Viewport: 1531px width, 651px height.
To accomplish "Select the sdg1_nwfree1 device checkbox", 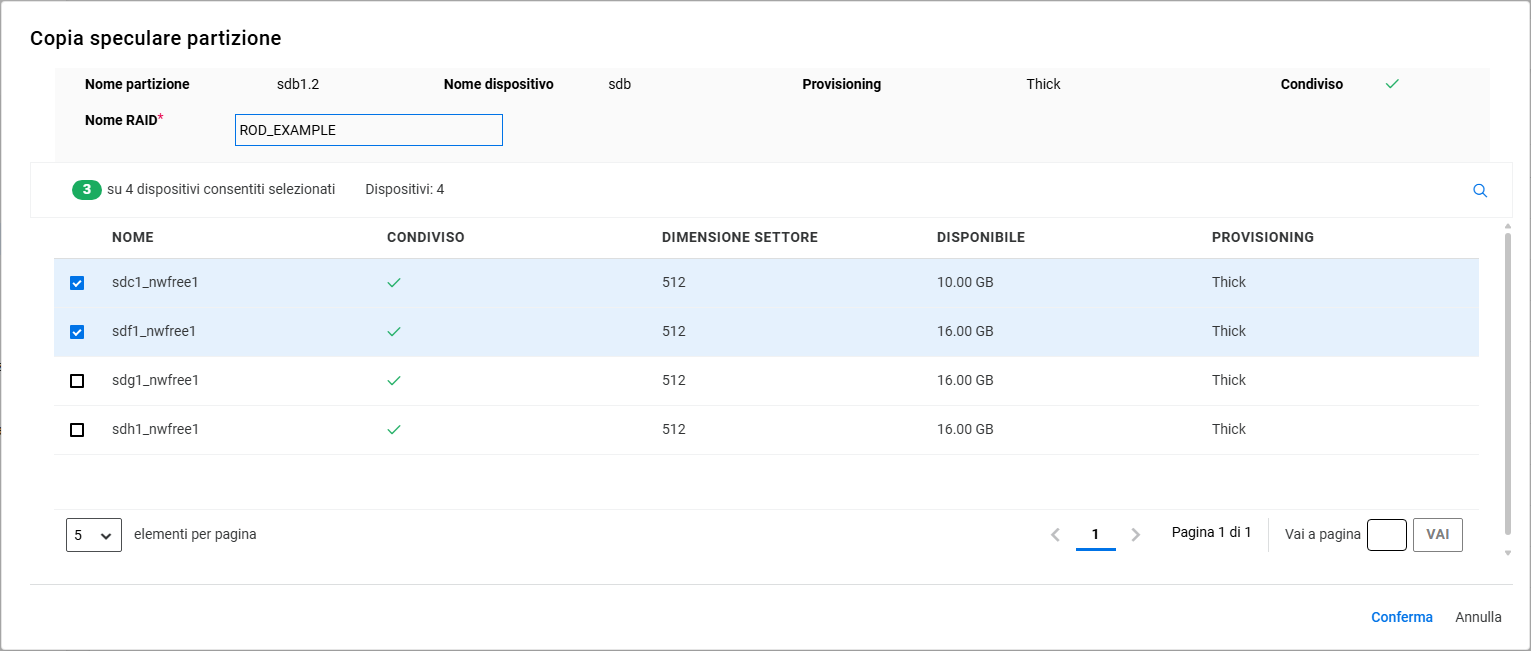I will click(x=77, y=381).
